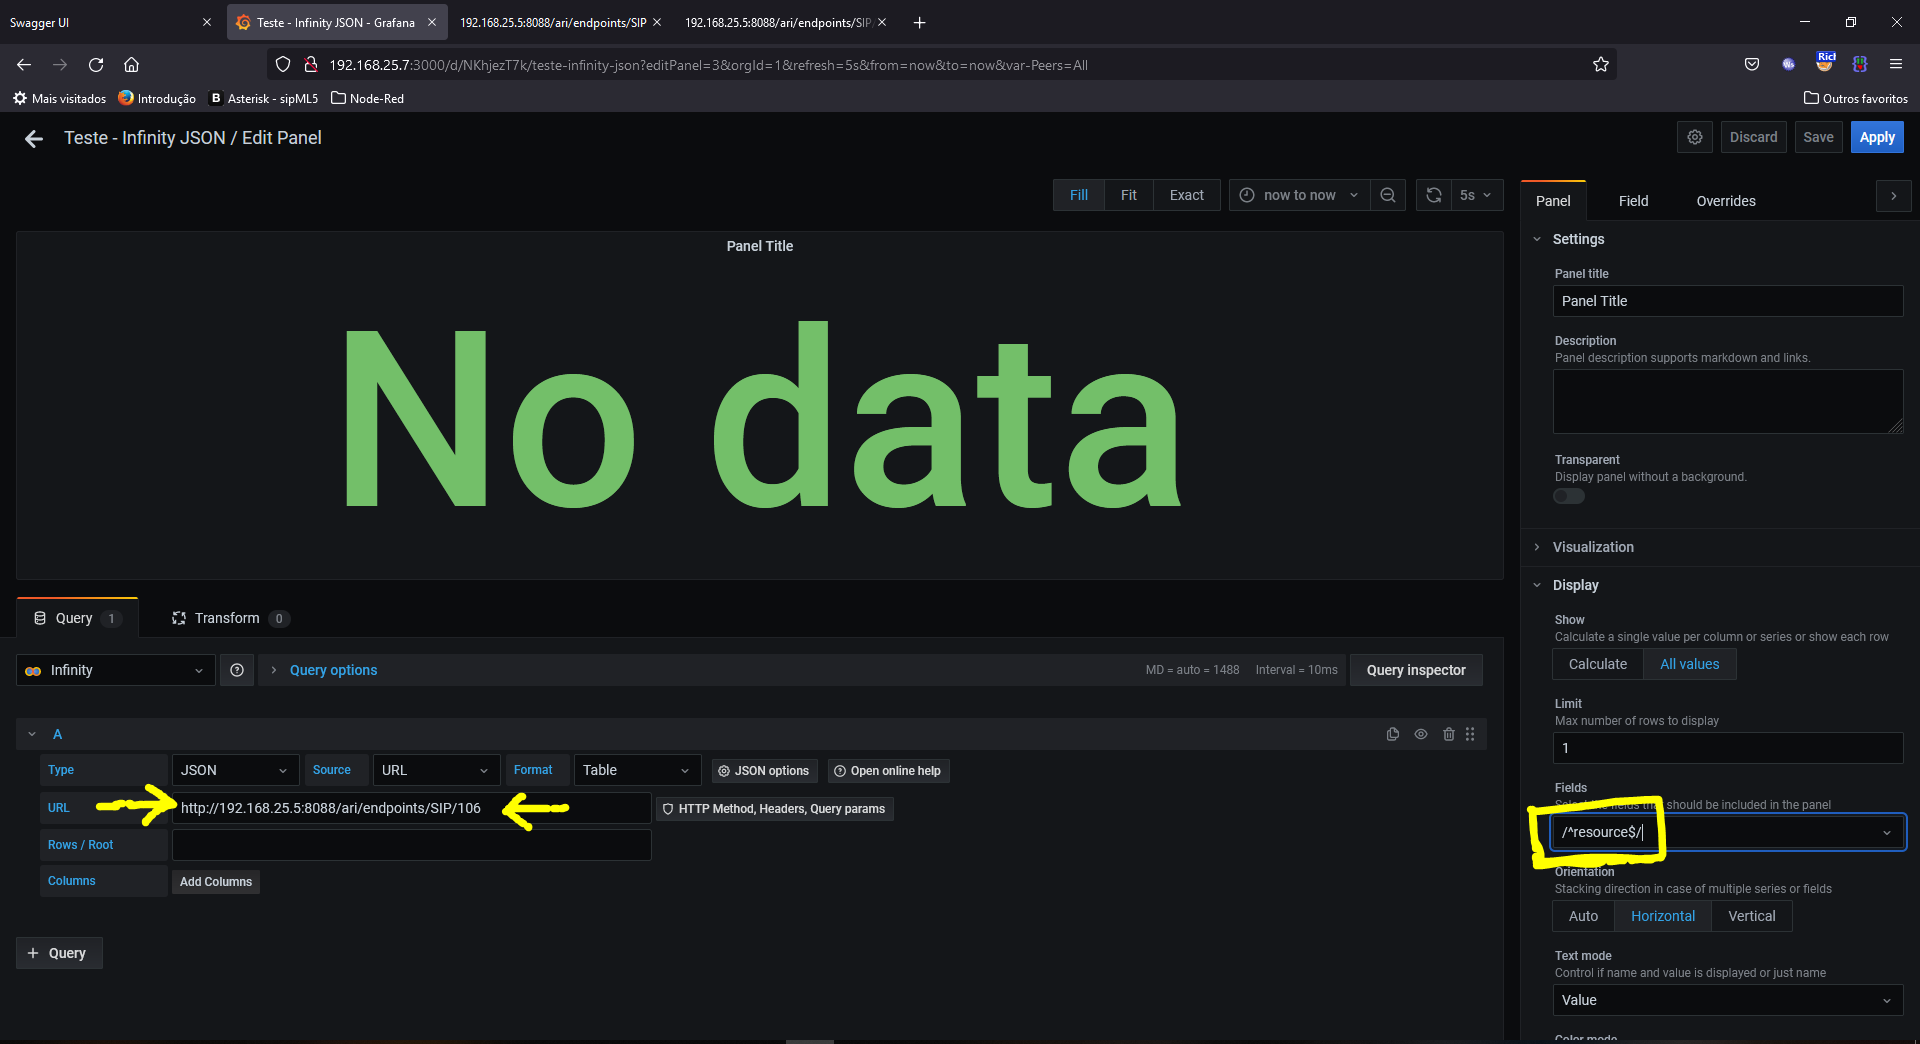Open panel settings via the gear icon

click(1694, 137)
